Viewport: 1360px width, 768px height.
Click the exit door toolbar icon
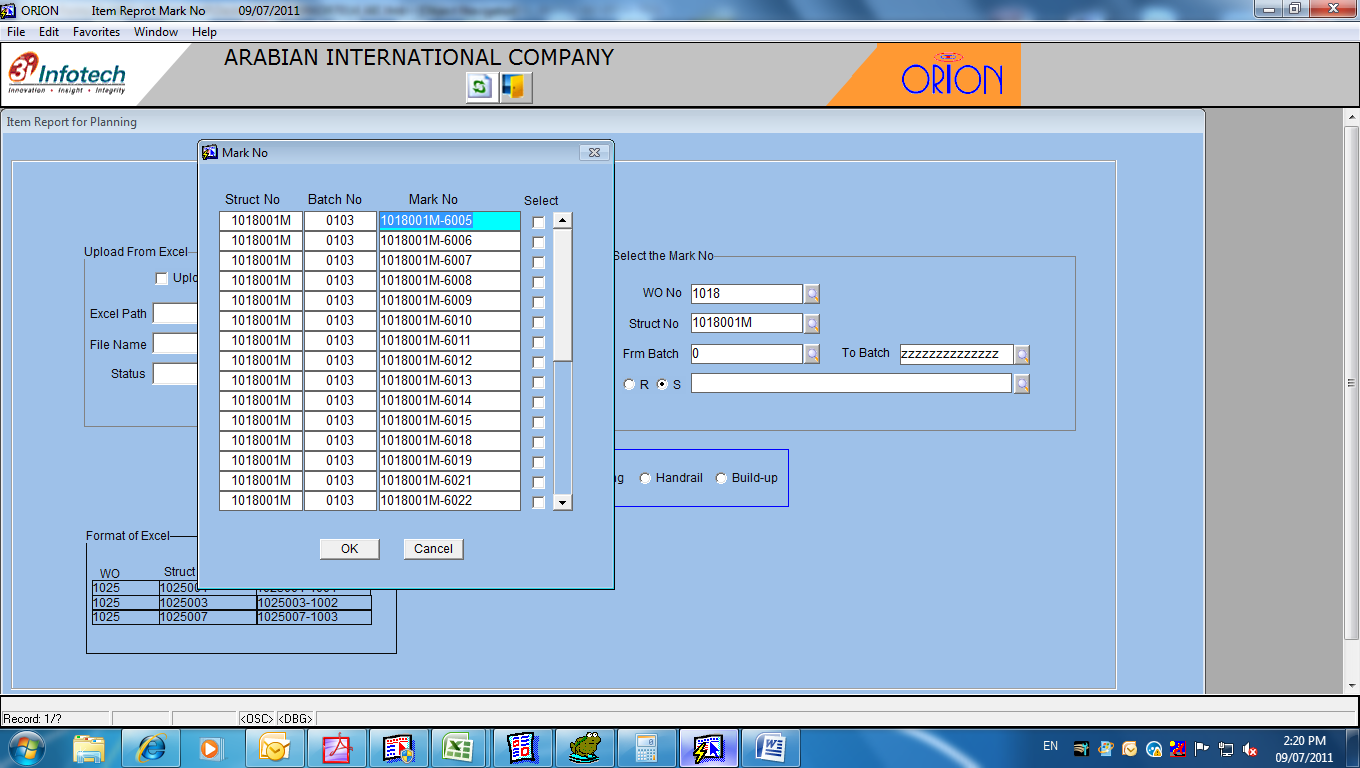coord(514,87)
